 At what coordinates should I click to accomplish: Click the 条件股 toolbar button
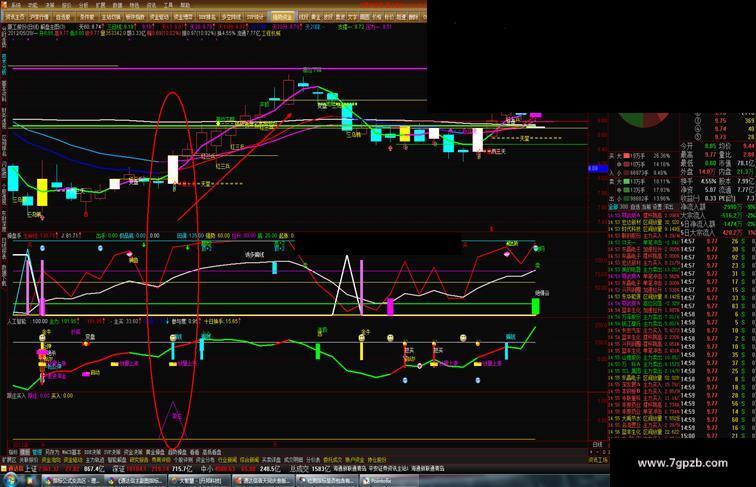click(x=87, y=17)
